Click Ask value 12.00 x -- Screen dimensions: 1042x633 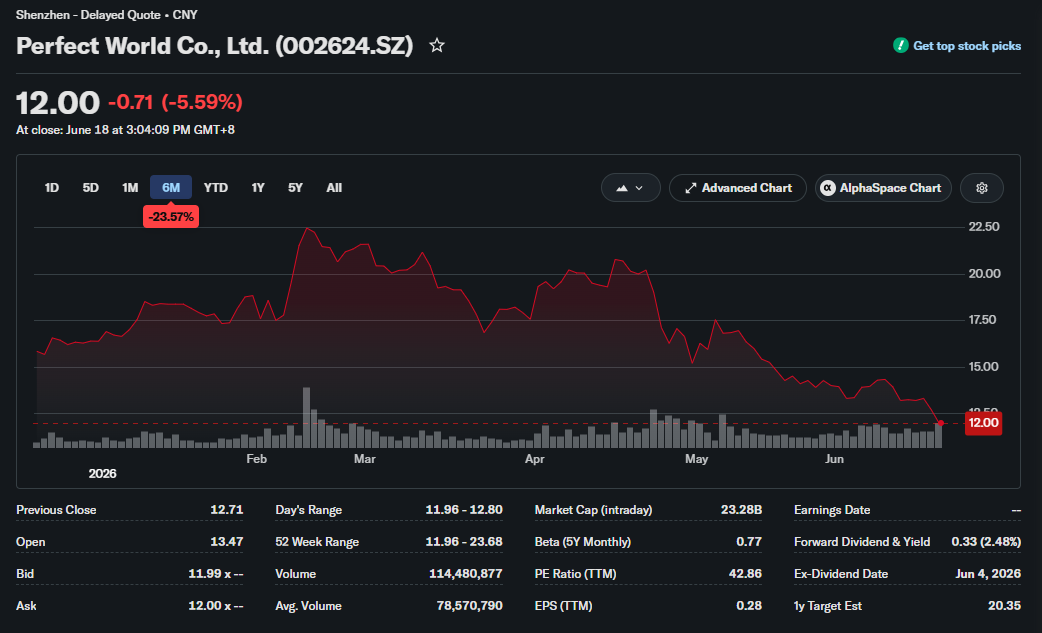pos(215,606)
